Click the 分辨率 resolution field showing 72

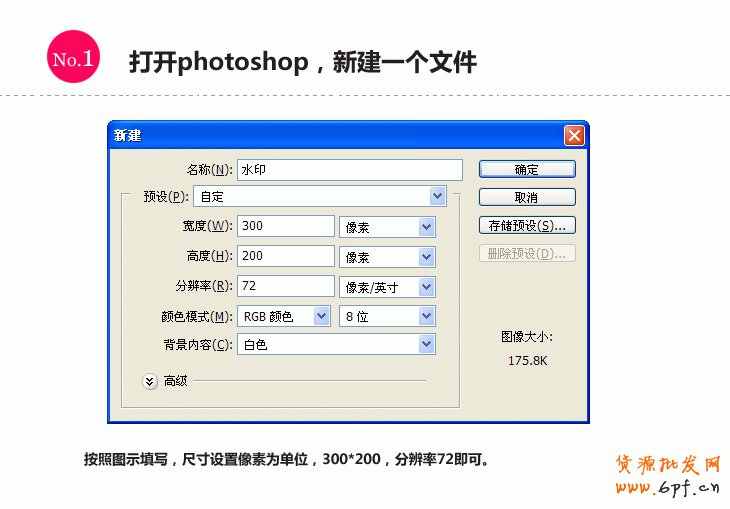(285, 286)
